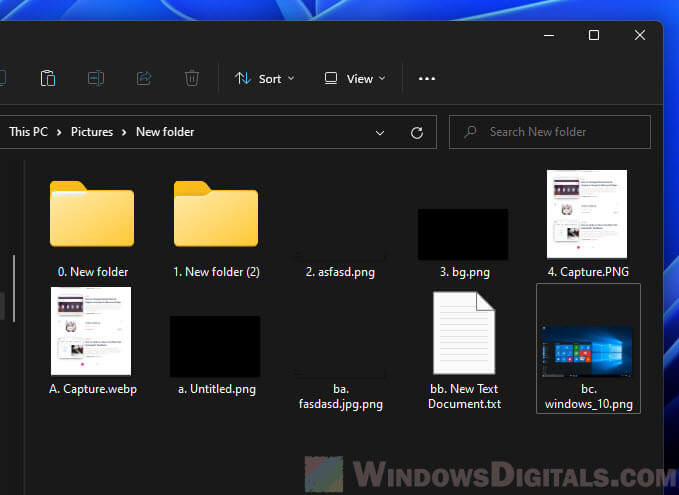
Task: Go to Pictures in address path
Action: (91, 132)
